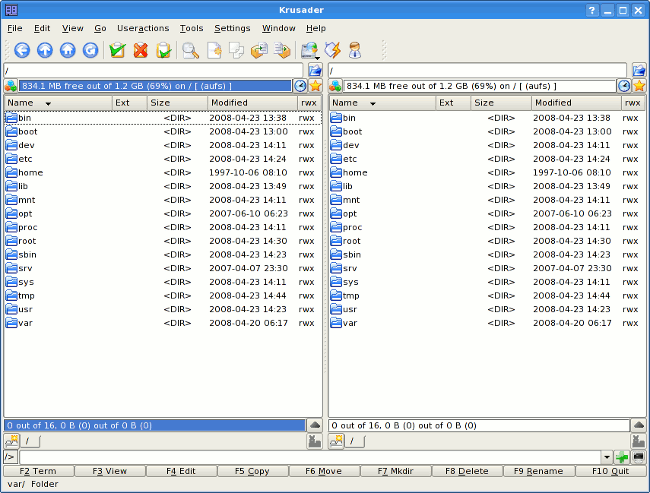Screen dimensions: 650x493
Task: Open left panel media list button
Action: click(x=11, y=86)
